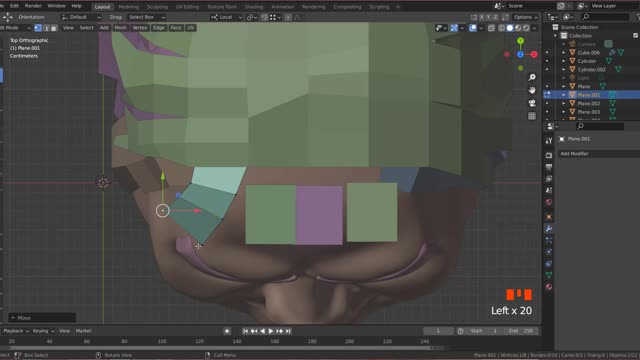Image resolution: width=640 pixels, height=360 pixels.
Task: Click the outliner search field
Action: click(606, 17)
